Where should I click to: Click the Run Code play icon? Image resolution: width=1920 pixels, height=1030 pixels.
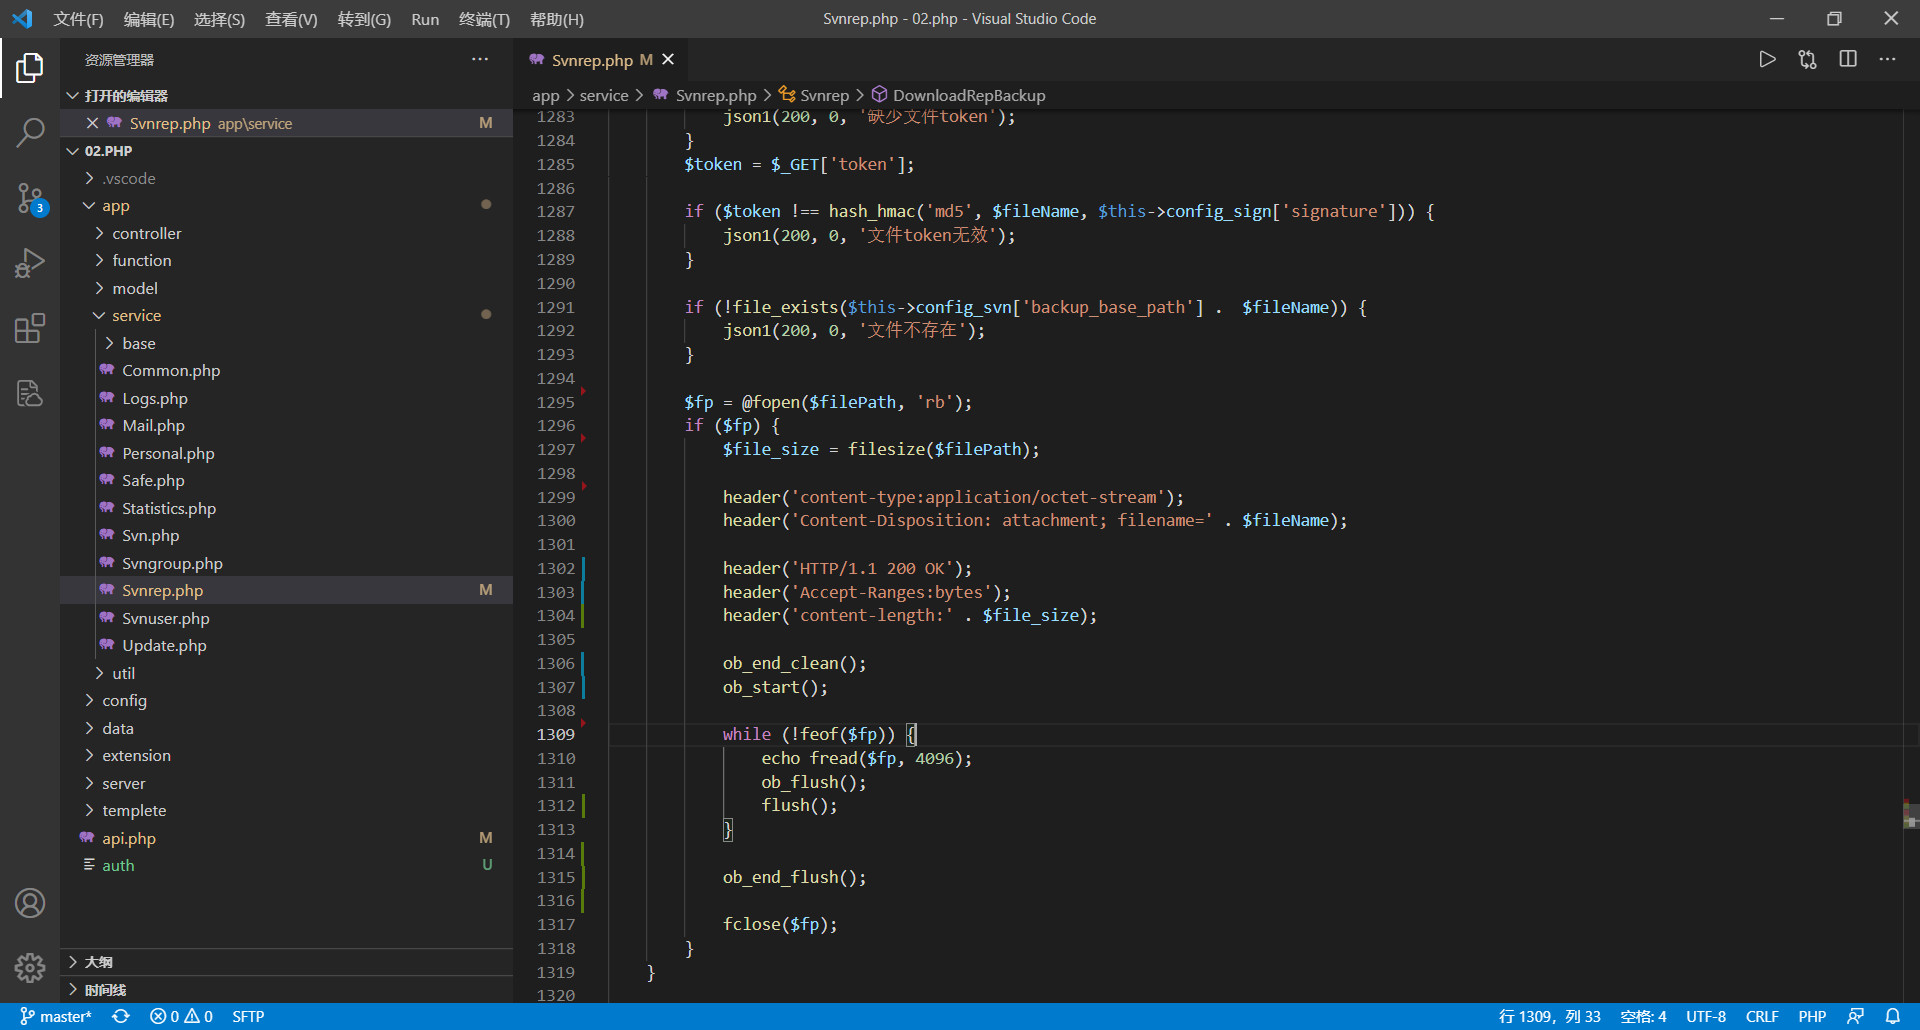click(x=1767, y=60)
